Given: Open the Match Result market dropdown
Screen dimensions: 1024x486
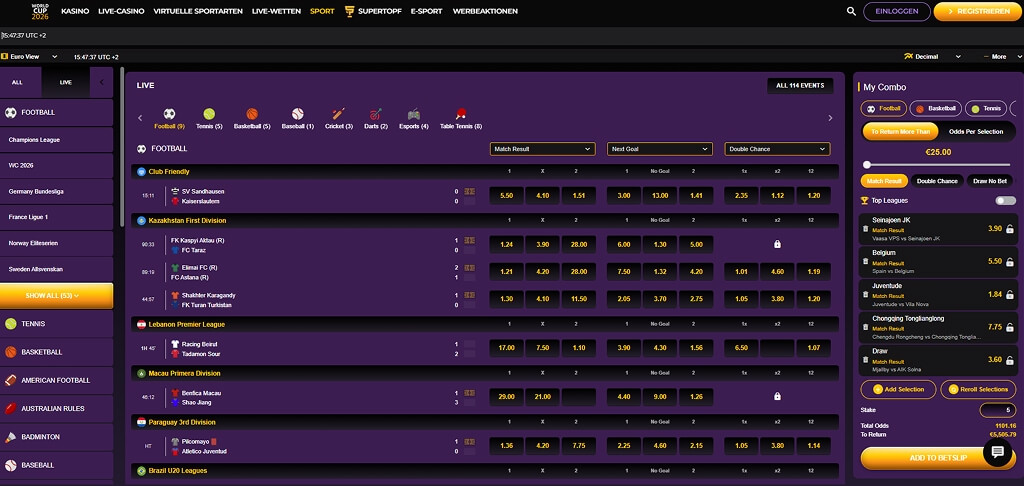Looking at the screenshot, I should [x=543, y=149].
